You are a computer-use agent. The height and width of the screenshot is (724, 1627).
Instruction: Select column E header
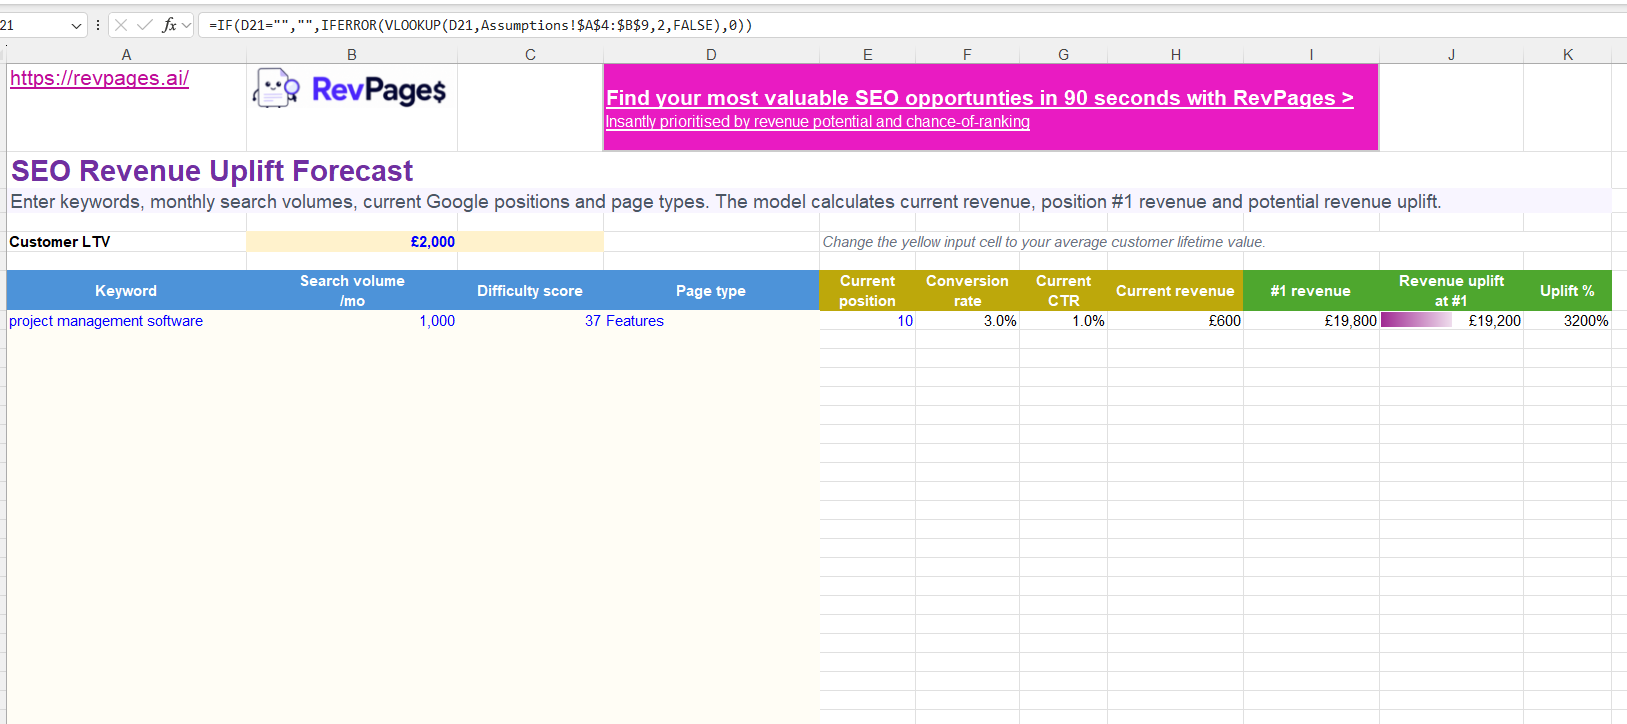pos(867,55)
